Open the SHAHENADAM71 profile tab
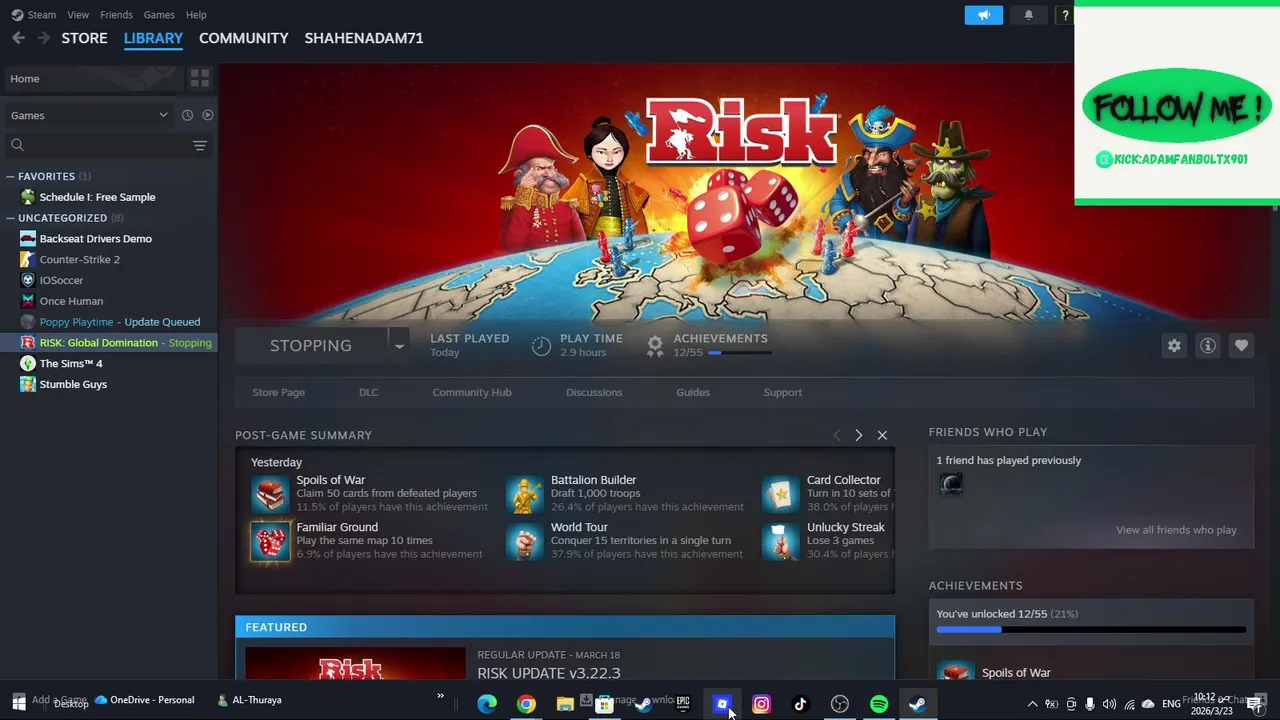1280x720 pixels. coord(364,38)
